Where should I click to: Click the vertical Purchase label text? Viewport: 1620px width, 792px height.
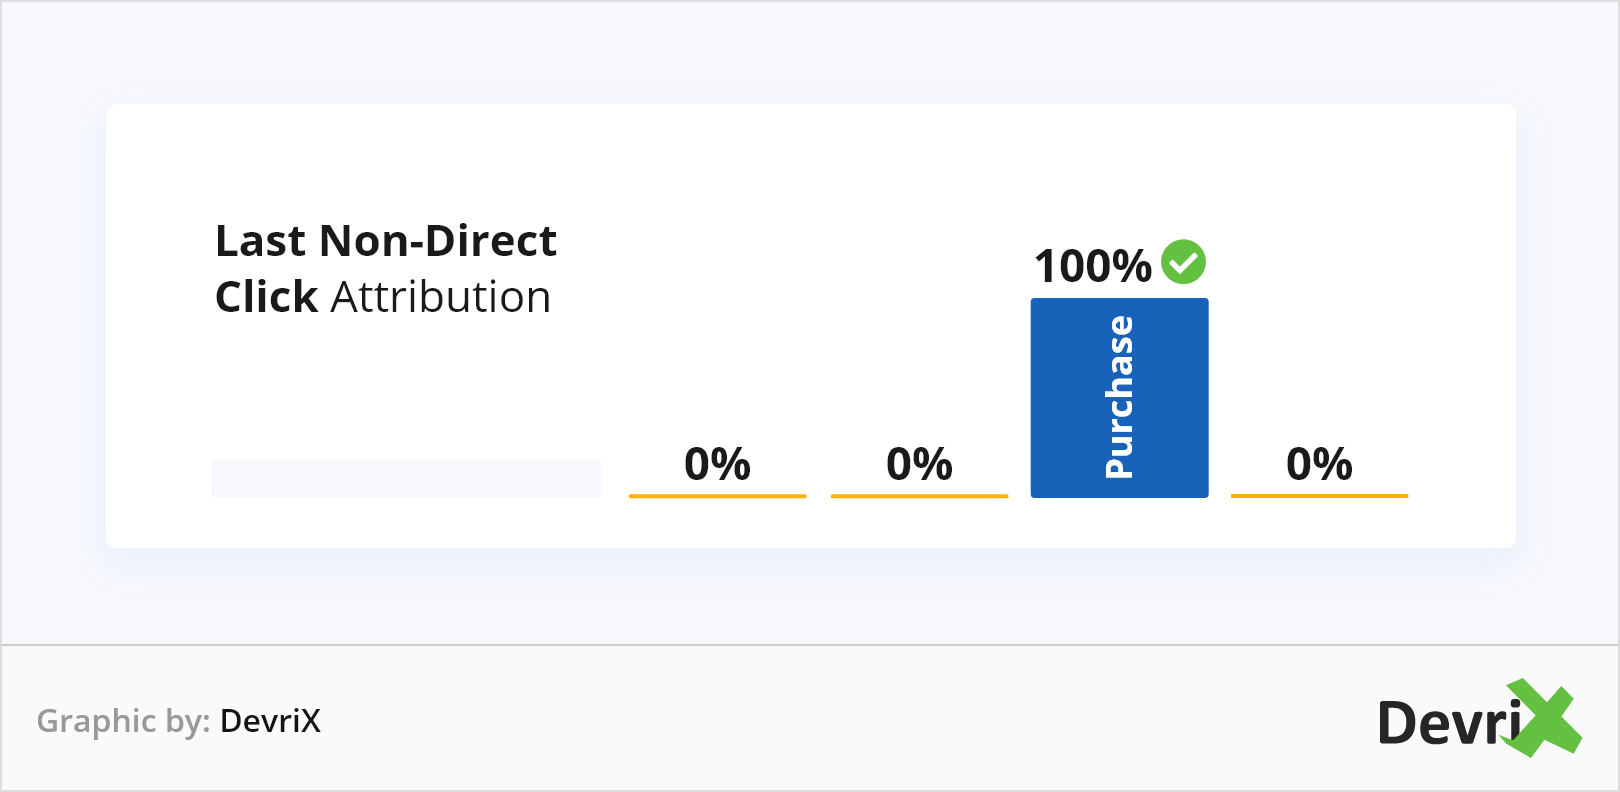point(1119,397)
